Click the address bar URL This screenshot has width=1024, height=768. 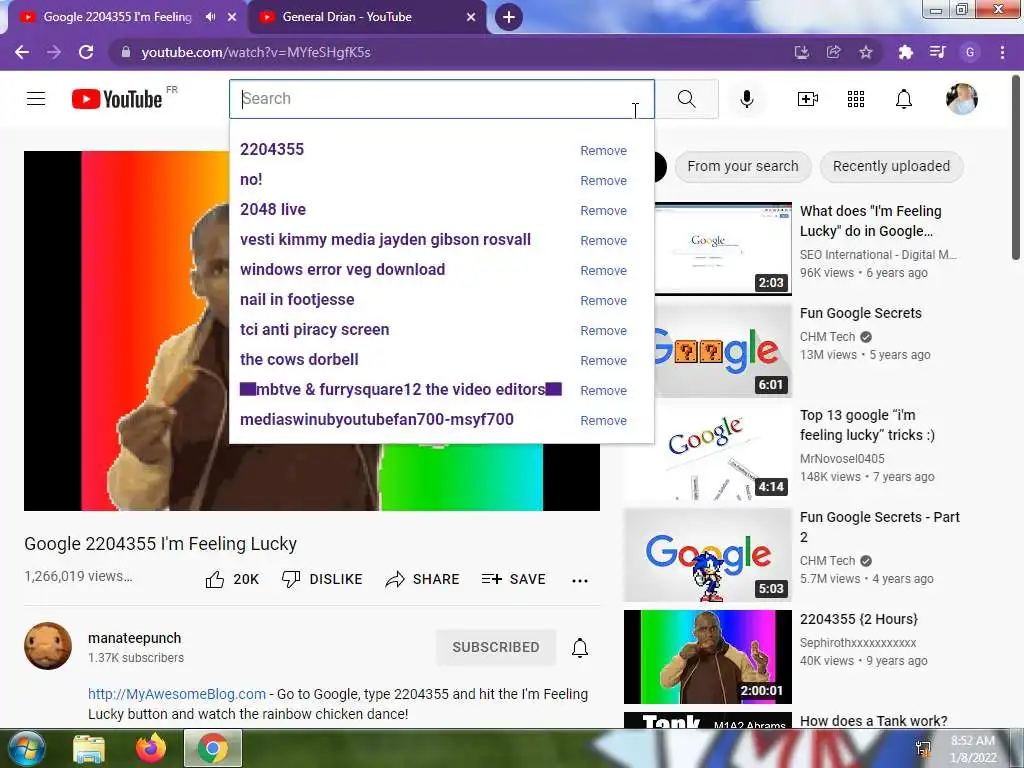pyautogui.click(x=256, y=52)
